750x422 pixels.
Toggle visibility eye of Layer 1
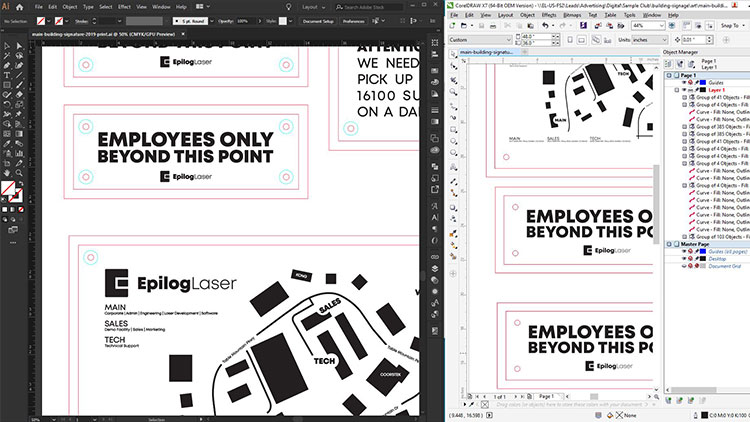684,89
